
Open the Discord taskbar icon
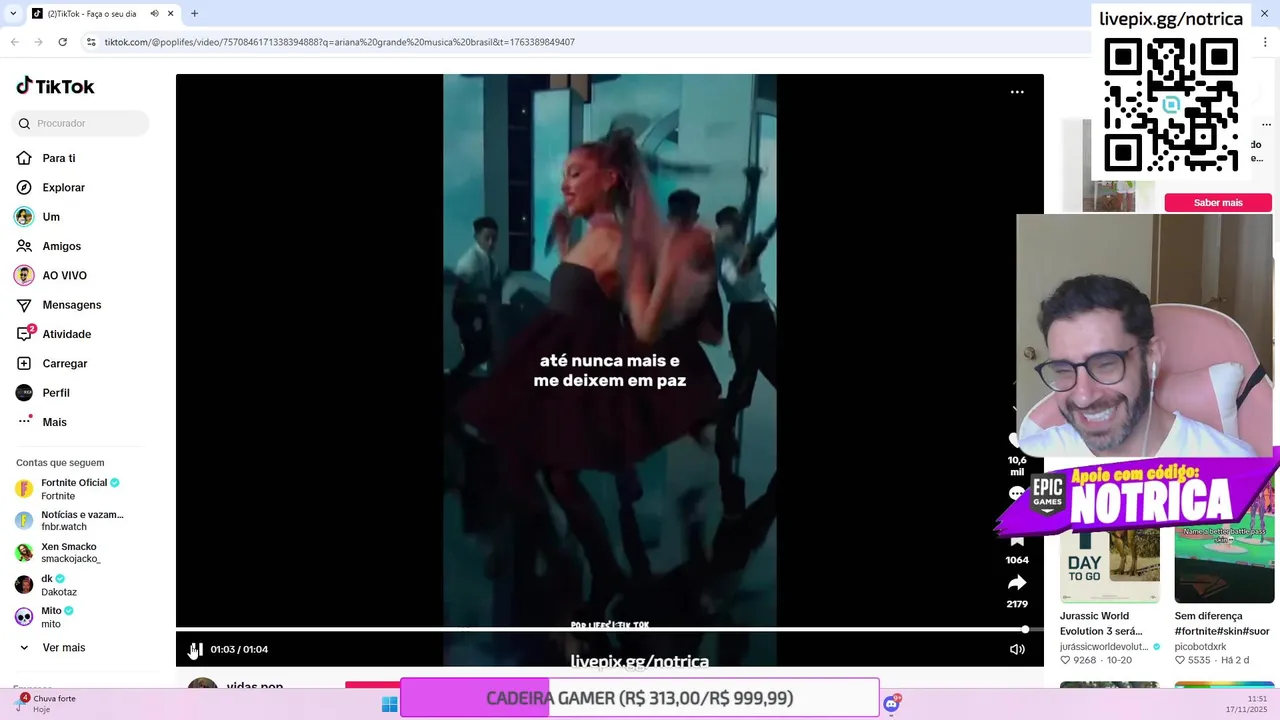pyautogui.click(x=891, y=704)
